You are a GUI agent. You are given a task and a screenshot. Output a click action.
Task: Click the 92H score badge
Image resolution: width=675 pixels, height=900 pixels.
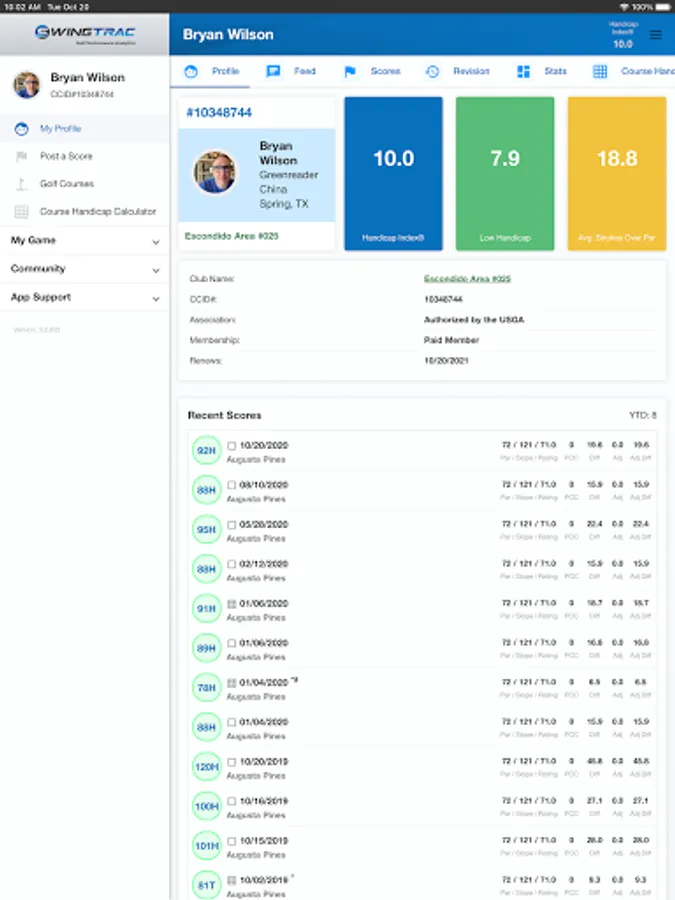pyautogui.click(x=207, y=452)
